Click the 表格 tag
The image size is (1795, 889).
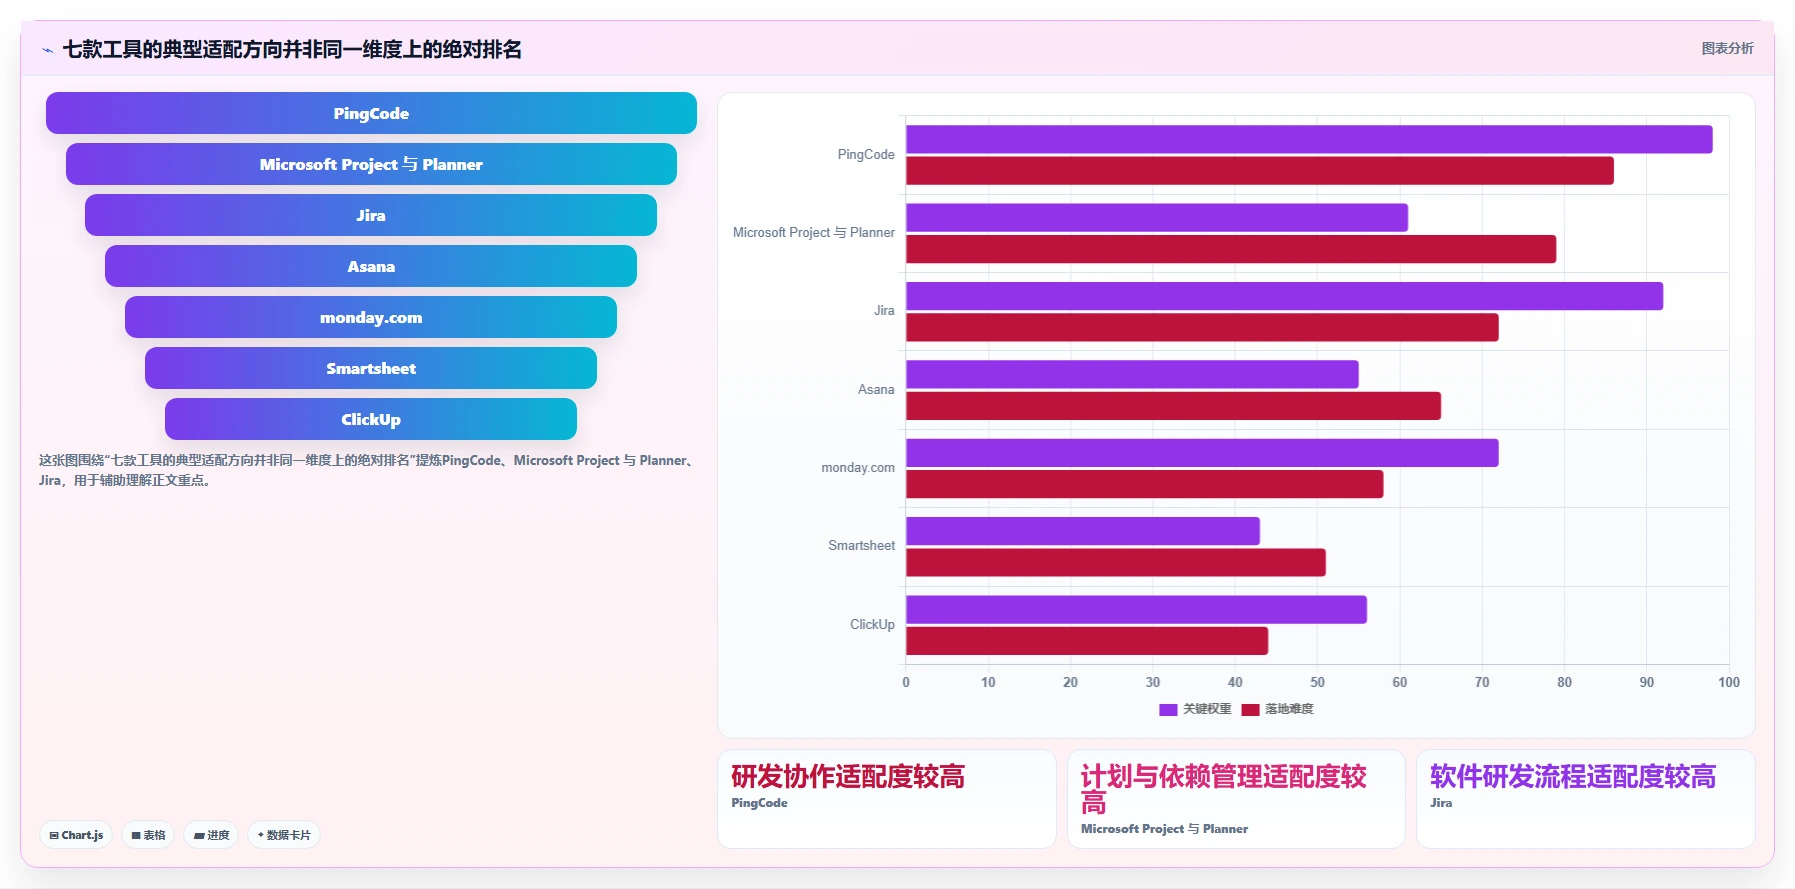pos(148,835)
